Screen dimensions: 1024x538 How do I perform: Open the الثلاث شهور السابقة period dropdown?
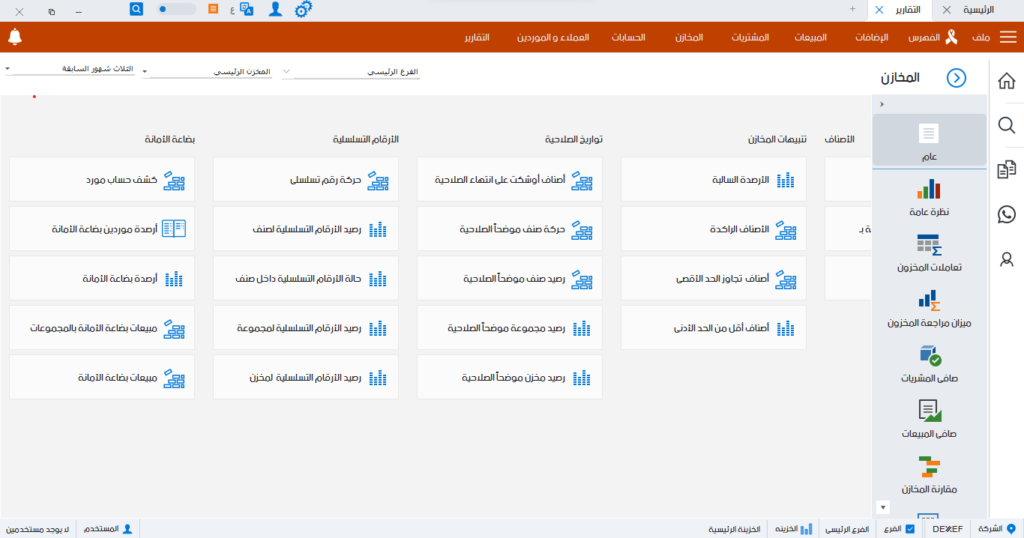point(70,69)
